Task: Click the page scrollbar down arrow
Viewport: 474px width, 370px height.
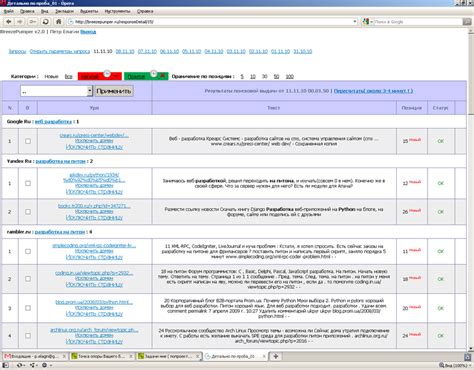Action: pos(471,349)
